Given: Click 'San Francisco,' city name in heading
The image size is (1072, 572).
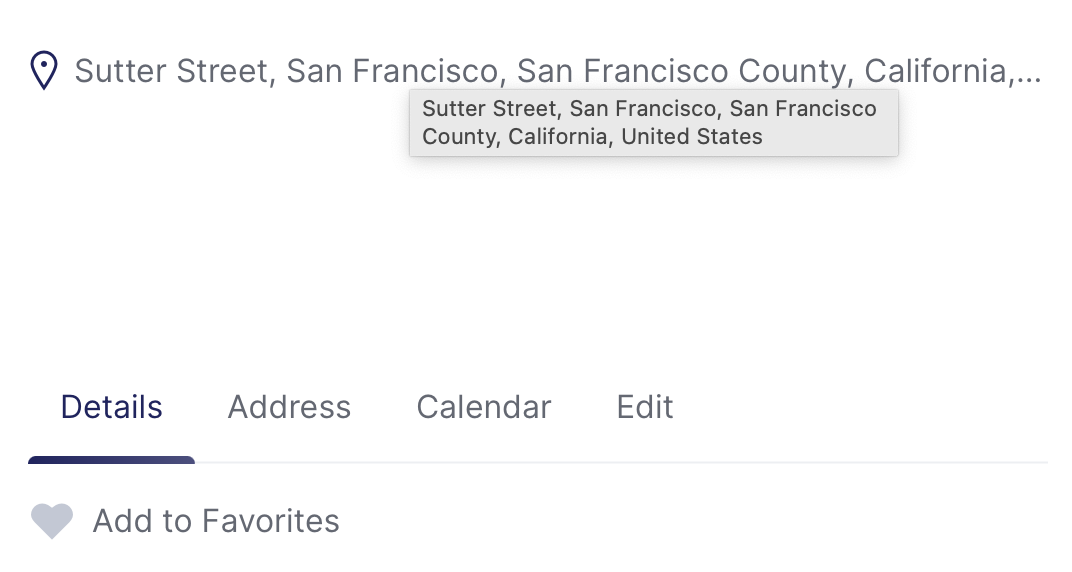Looking at the screenshot, I should coord(396,71).
